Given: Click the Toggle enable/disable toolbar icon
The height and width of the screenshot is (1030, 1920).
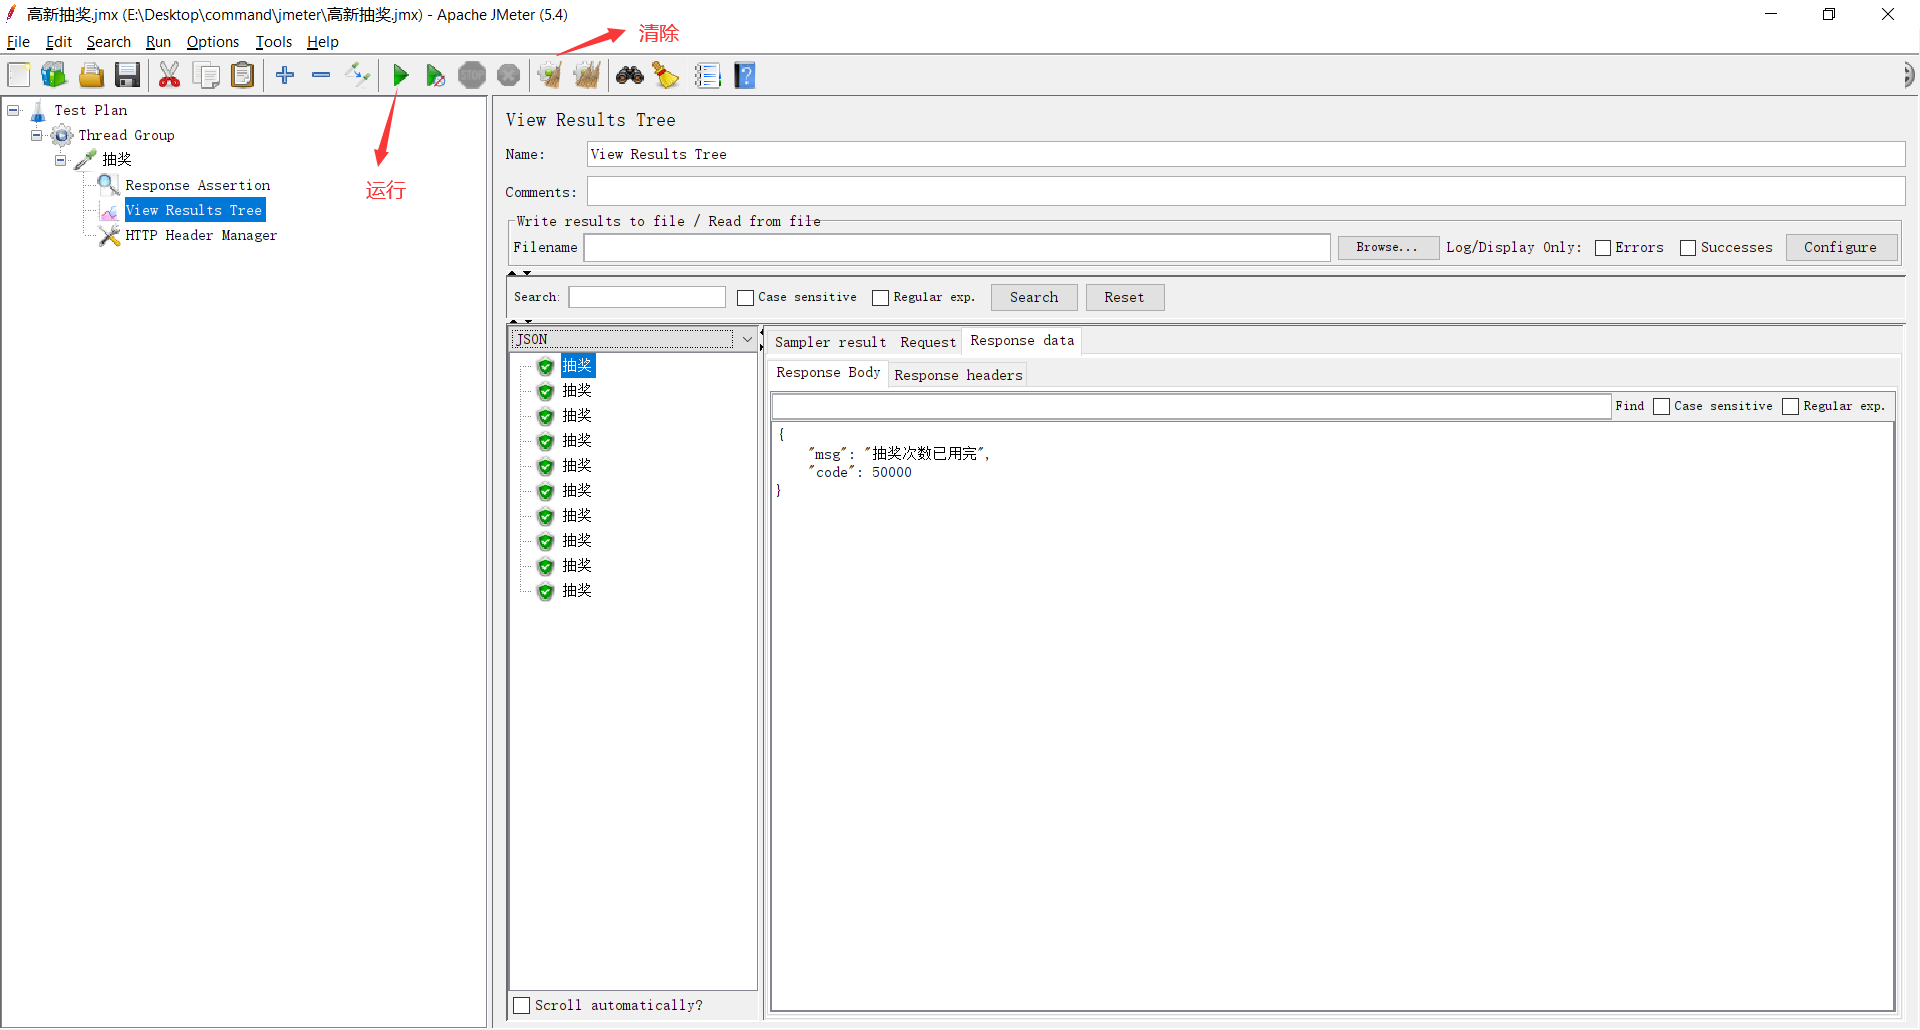Looking at the screenshot, I should click(357, 75).
